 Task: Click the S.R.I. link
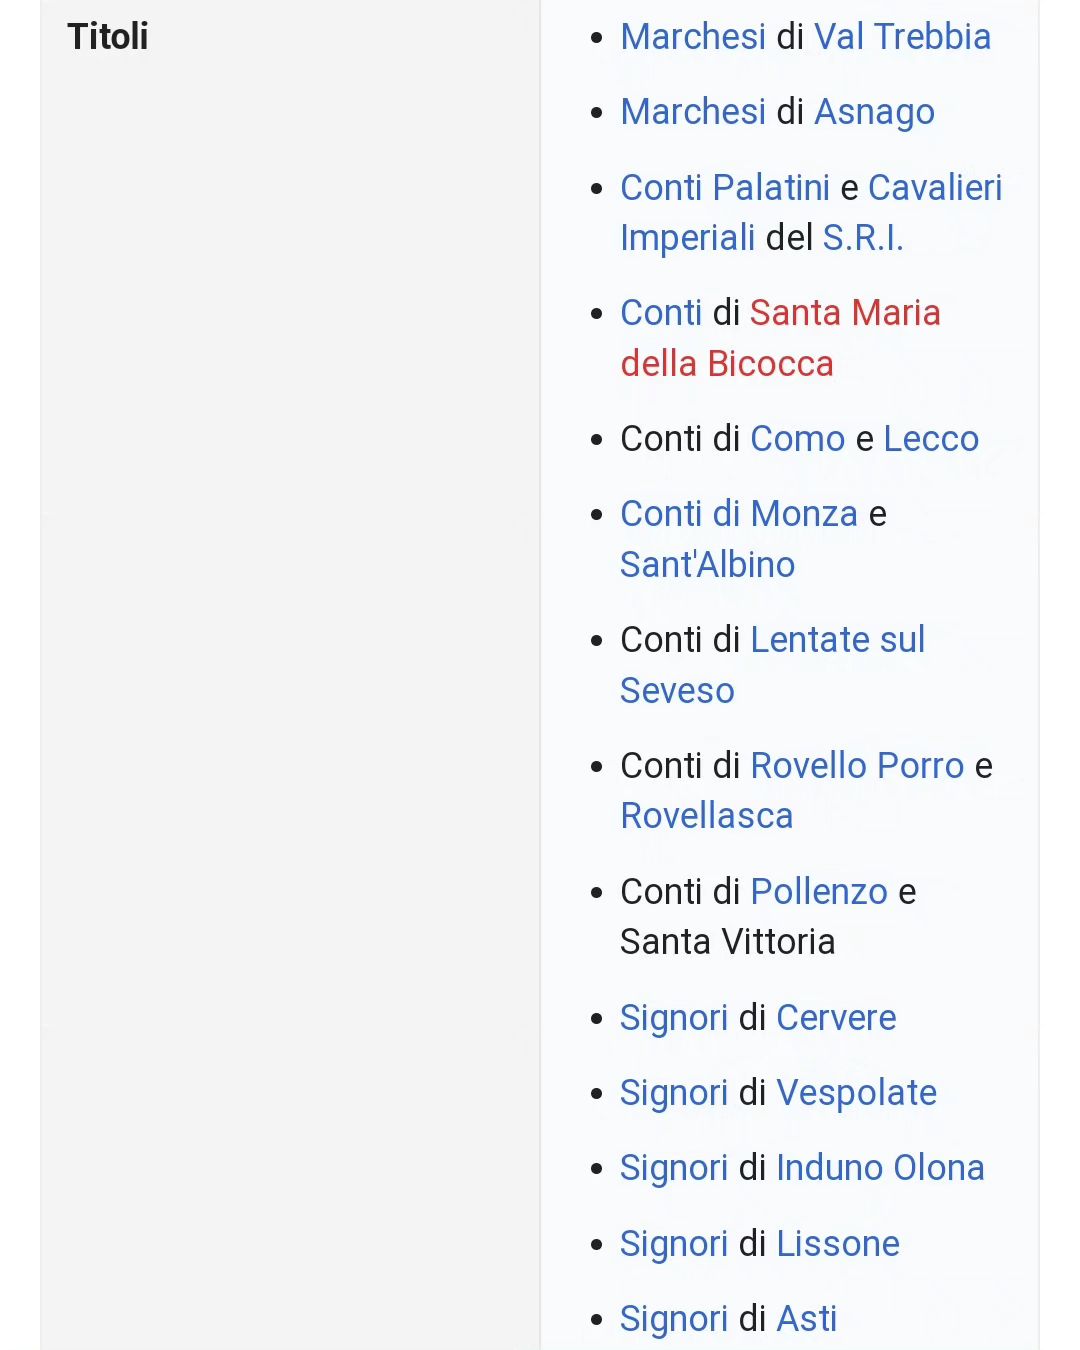coord(862,238)
